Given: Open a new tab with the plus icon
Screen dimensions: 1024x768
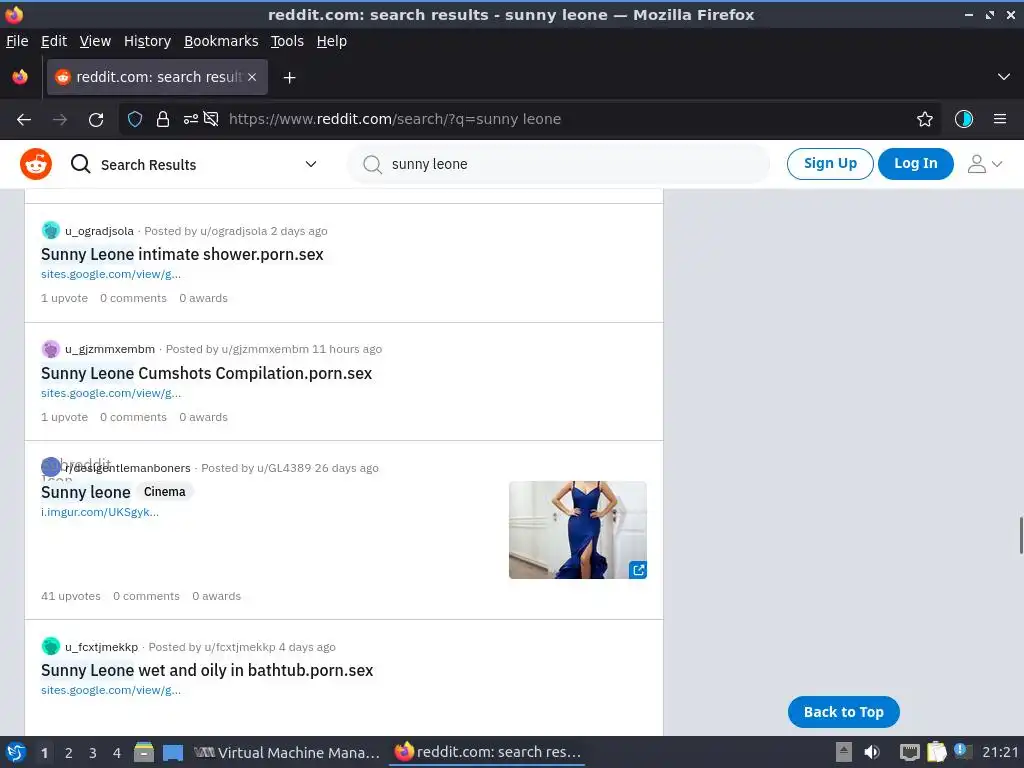Looking at the screenshot, I should [289, 78].
